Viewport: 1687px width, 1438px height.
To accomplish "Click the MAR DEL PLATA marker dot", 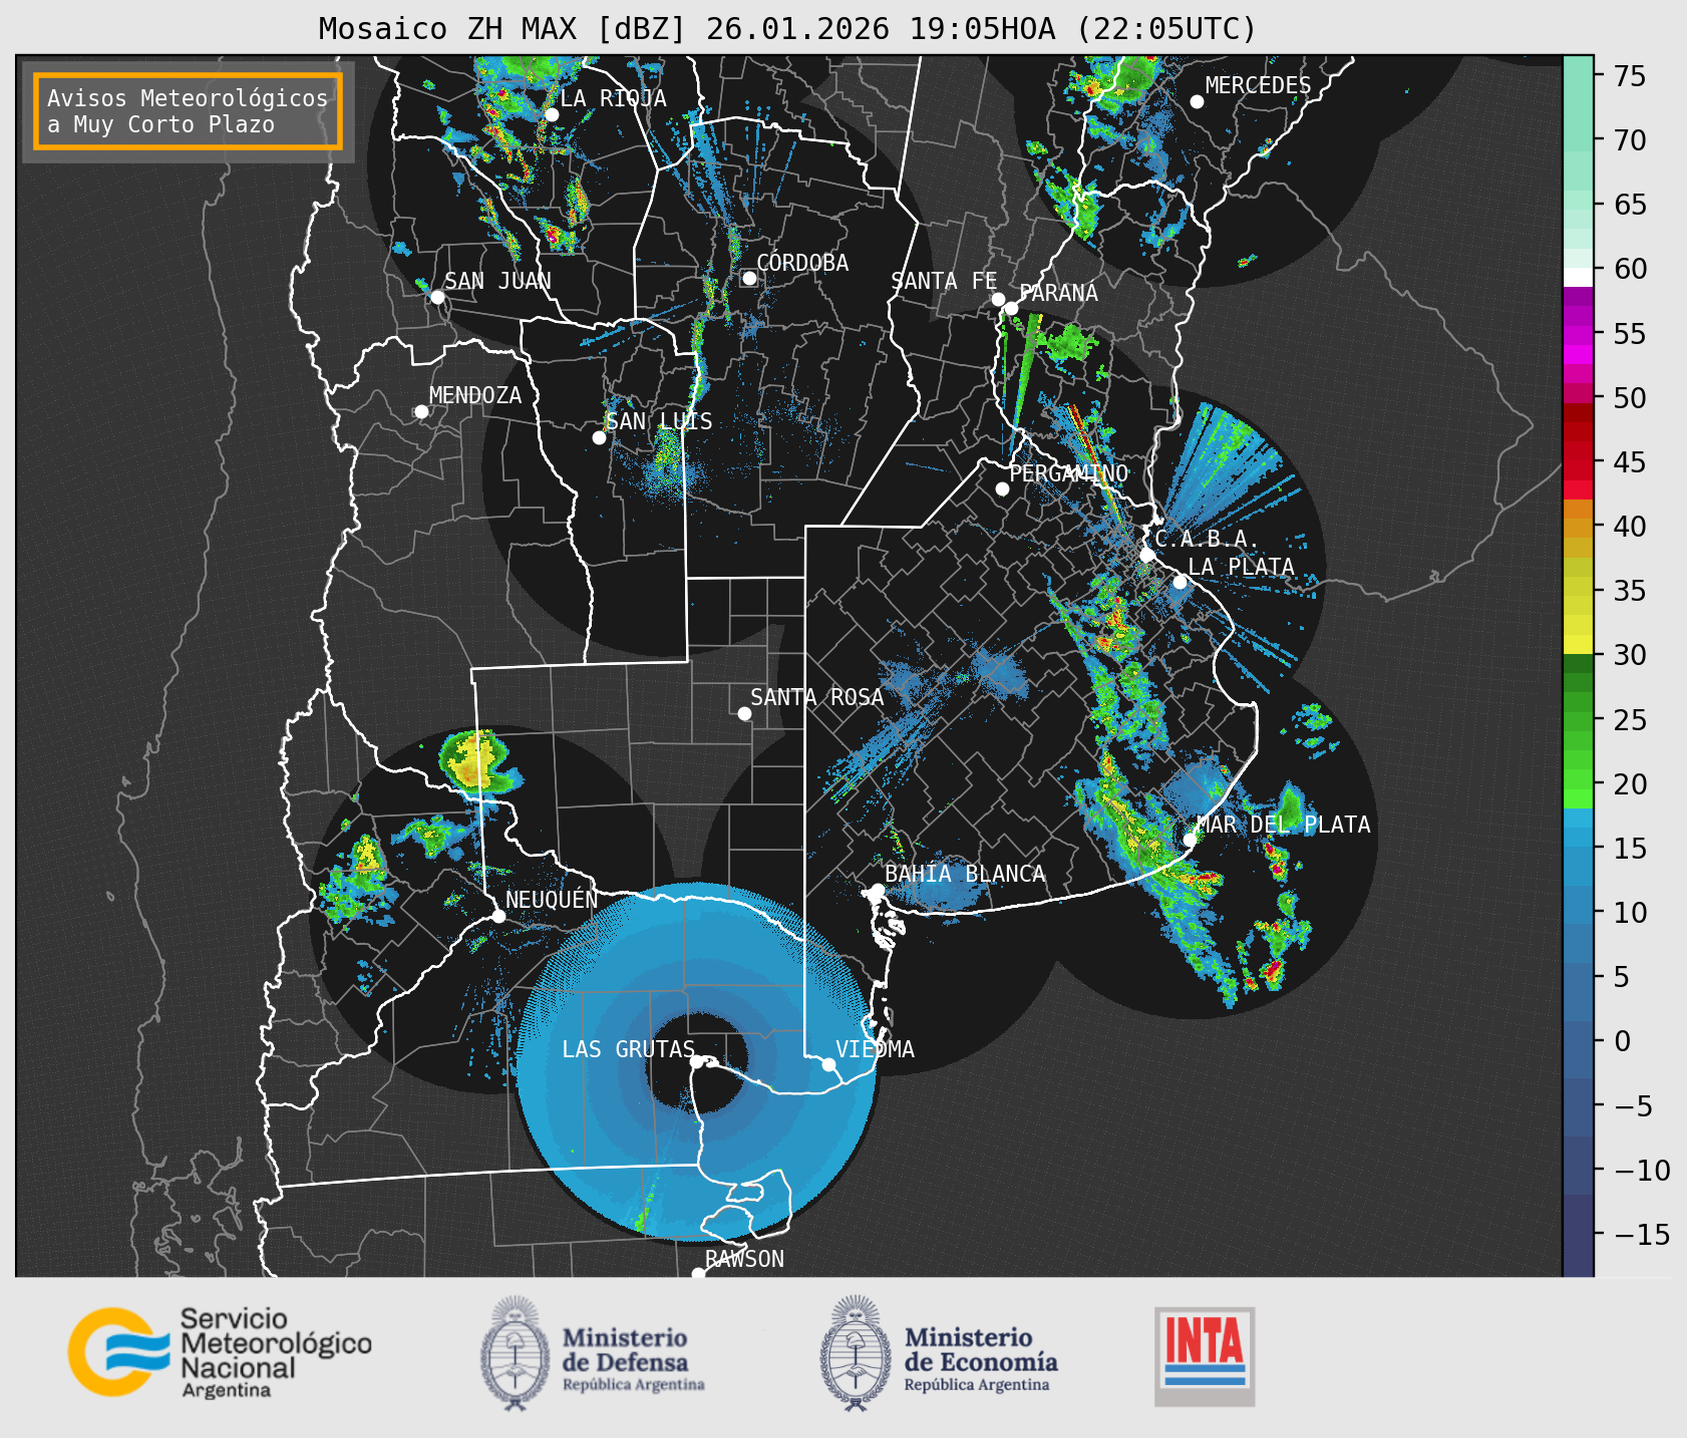I will [x=1190, y=839].
